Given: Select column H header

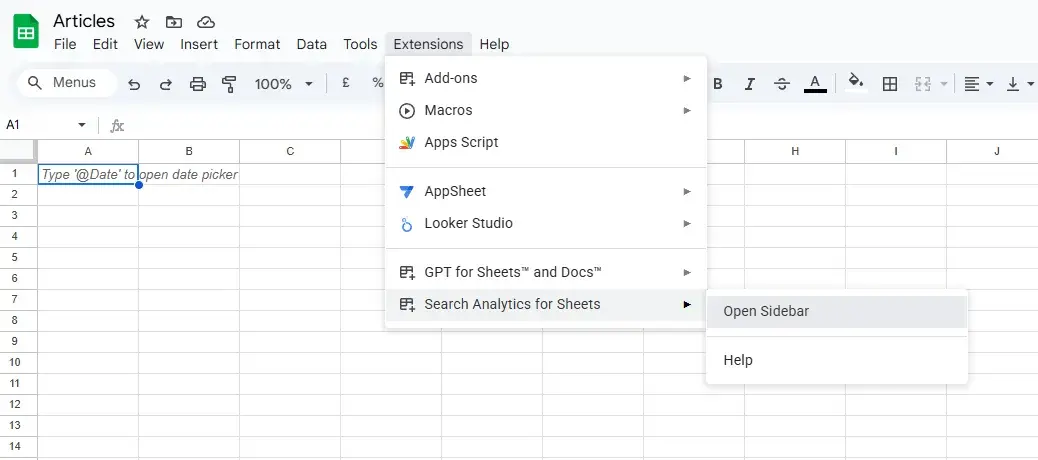Looking at the screenshot, I should point(795,152).
